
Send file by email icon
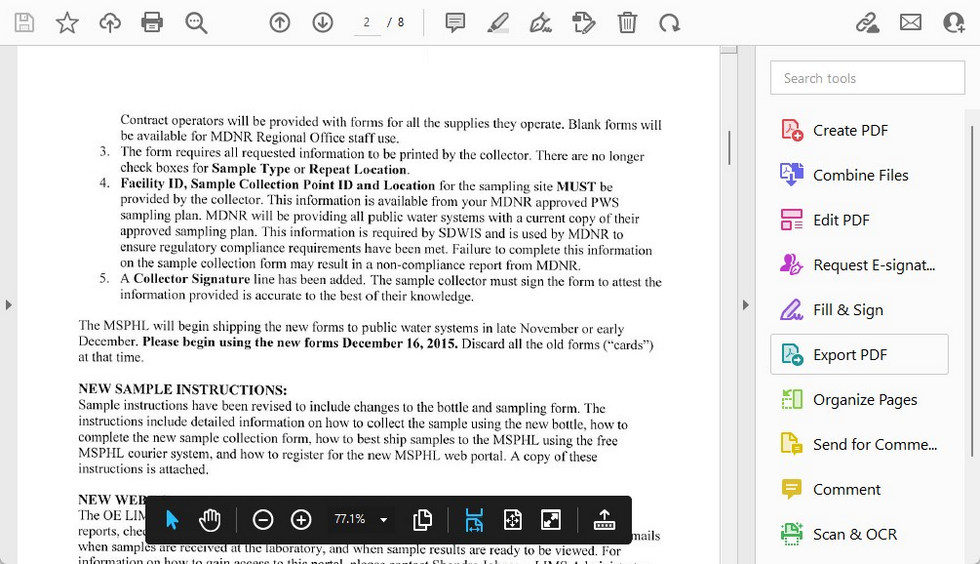911,23
